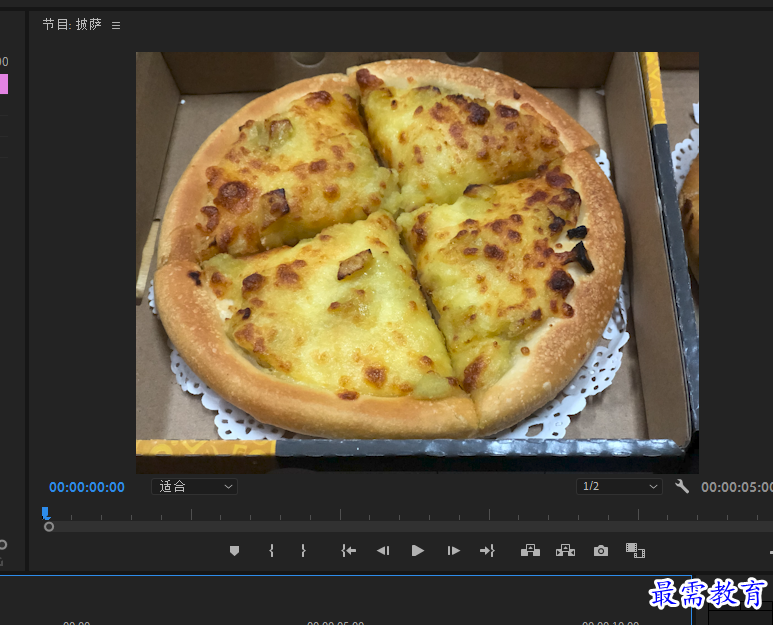Click the Mark Out brace icon
773x625 pixels.
click(303, 551)
